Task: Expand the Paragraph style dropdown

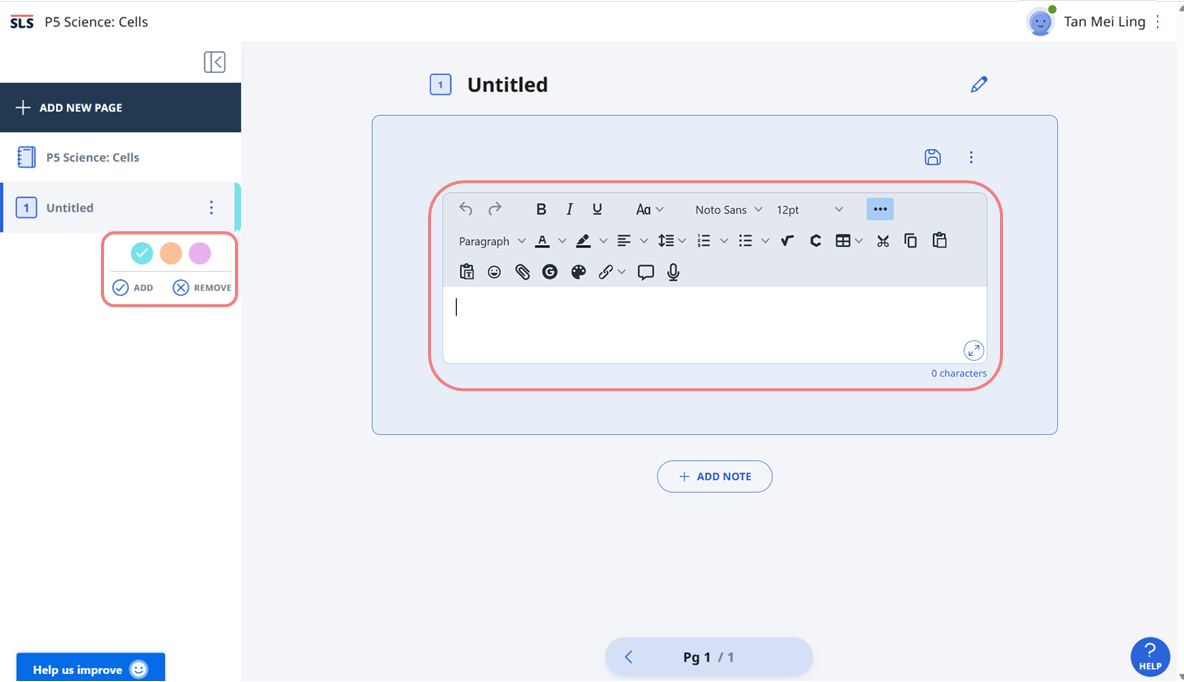Action: click(491, 241)
